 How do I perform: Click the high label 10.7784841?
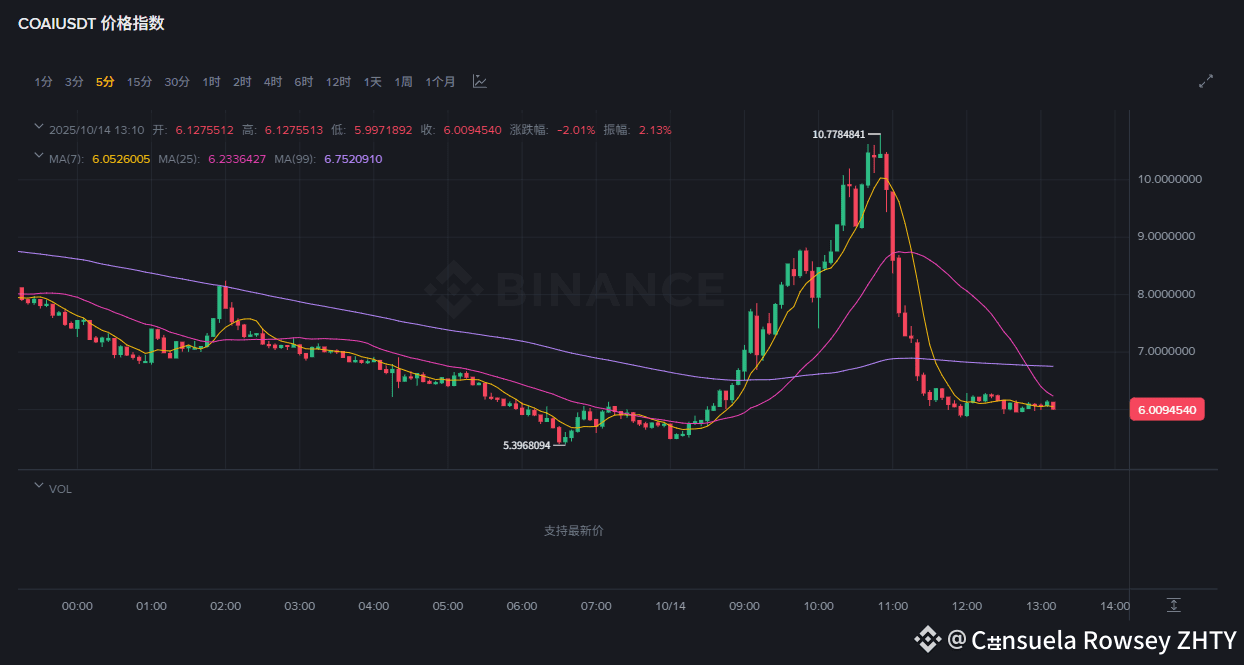point(840,134)
